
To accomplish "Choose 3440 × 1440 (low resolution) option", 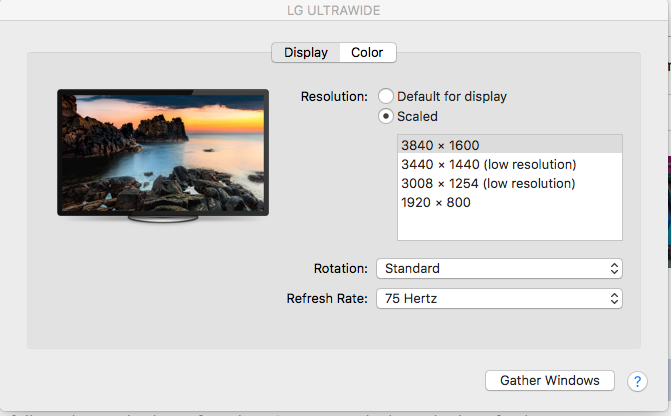I will [510, 164].
